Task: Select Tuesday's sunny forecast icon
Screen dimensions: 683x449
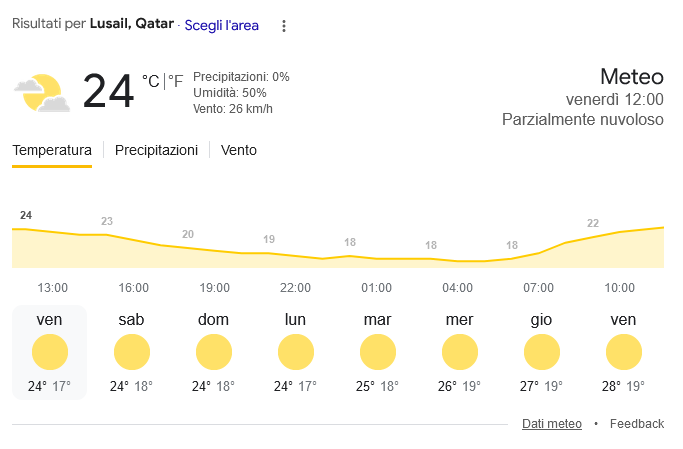Action: point(377,352)
